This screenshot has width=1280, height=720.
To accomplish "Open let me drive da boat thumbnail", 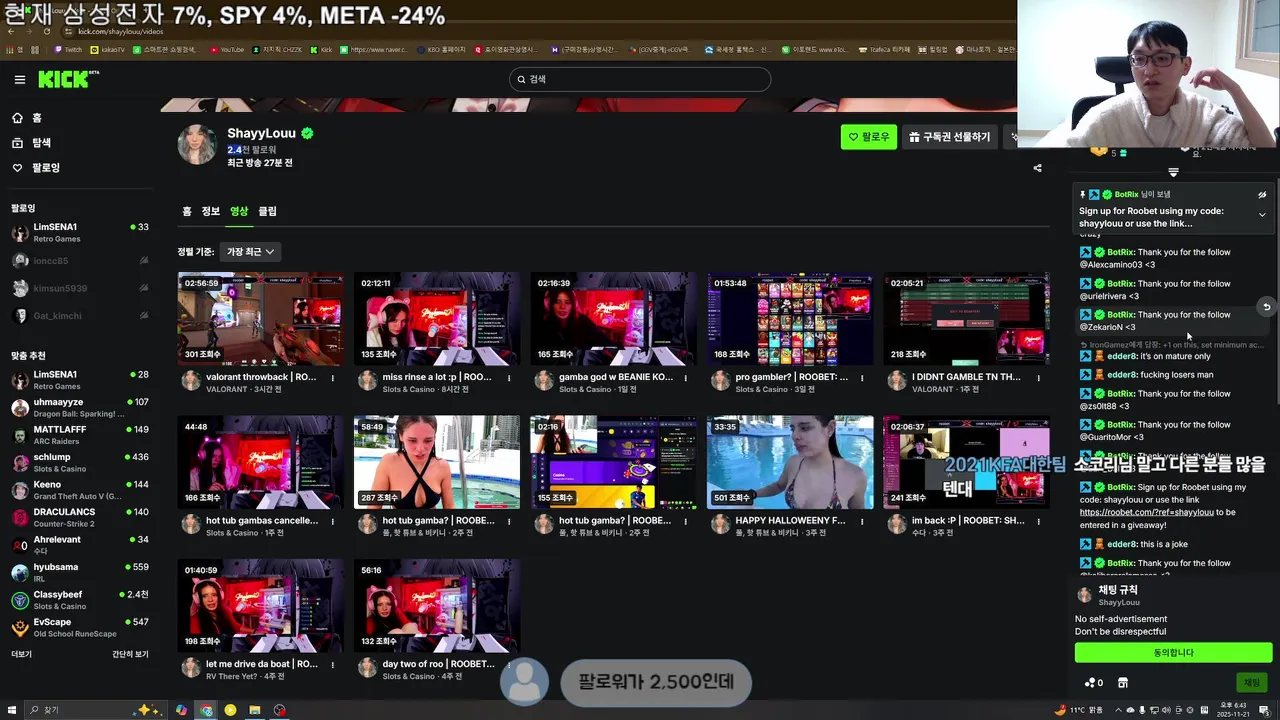I will [260, 606].
